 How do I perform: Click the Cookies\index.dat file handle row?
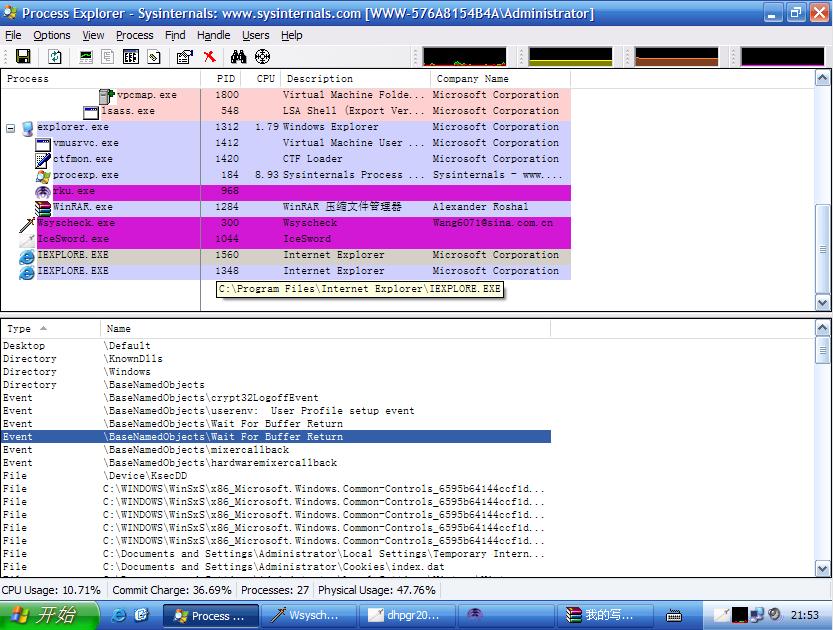[276, 567]
